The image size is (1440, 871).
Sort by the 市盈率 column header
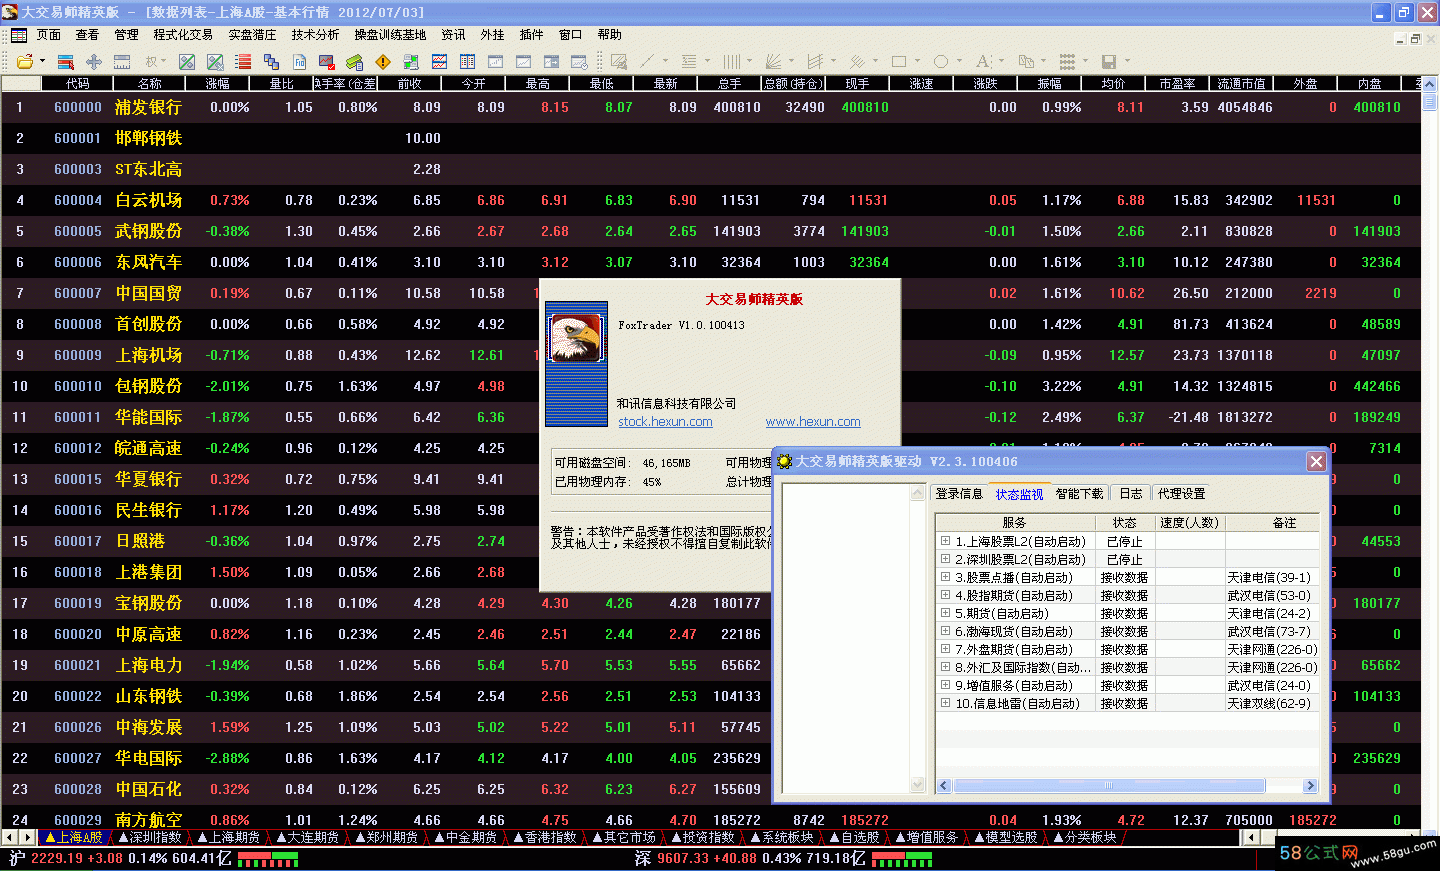pyautogui.click(x=1177, y=83)
